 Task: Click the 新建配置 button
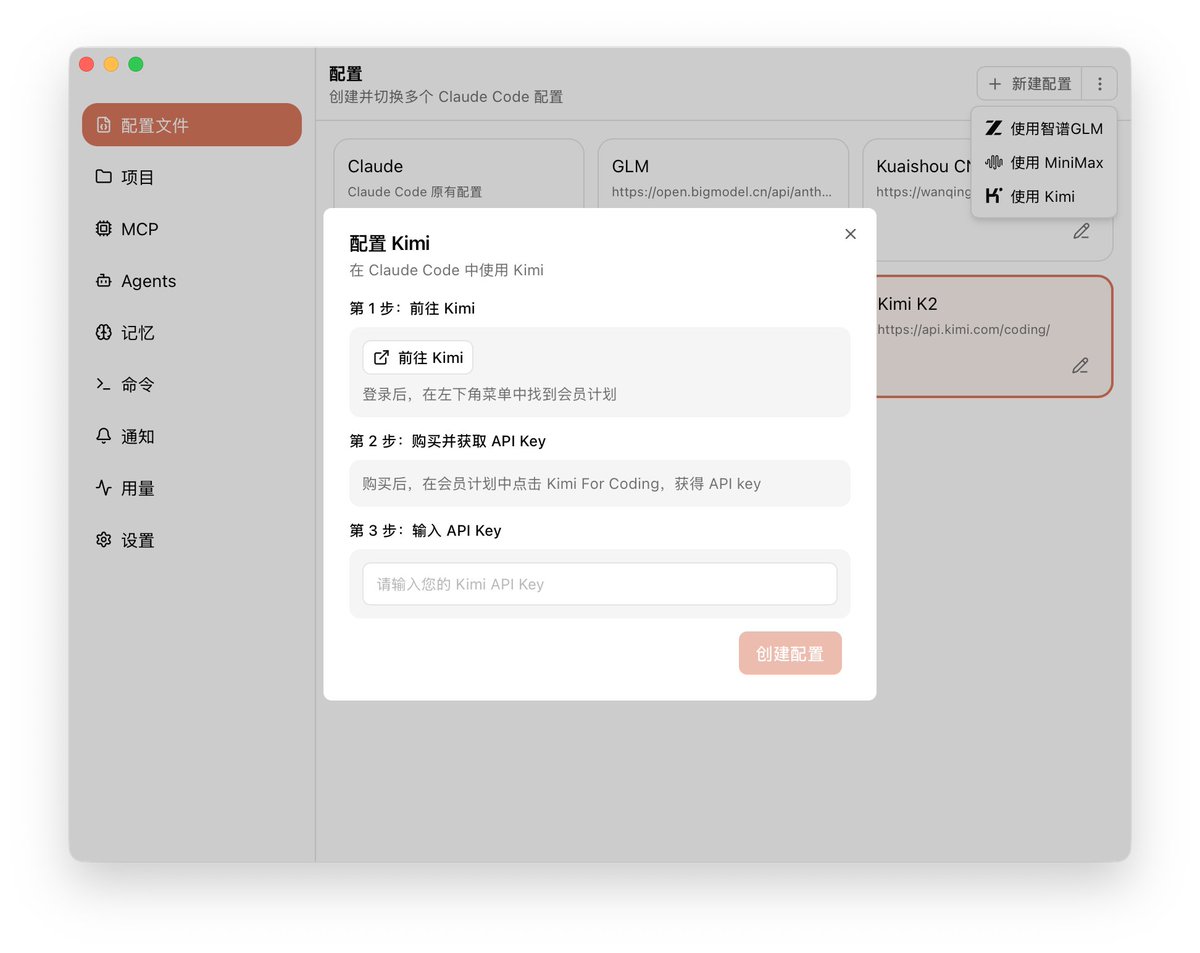(1030, 83)
